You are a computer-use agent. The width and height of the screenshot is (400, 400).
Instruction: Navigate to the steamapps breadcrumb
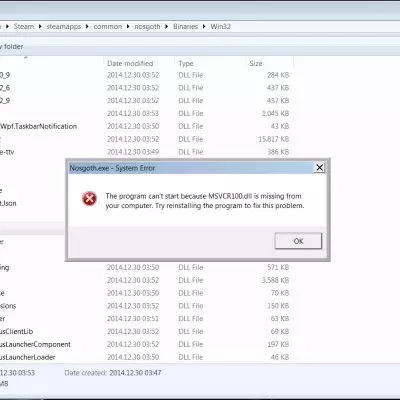point(64,27)
